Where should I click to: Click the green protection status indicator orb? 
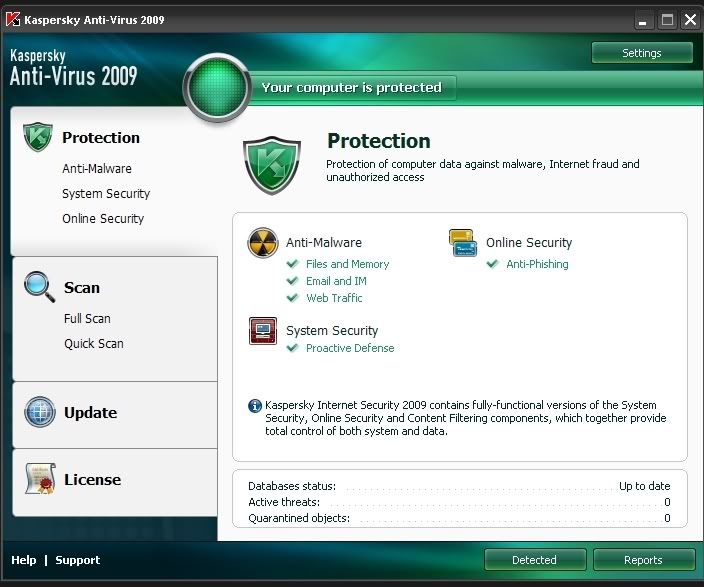pyautogui.click(x=217, y=88)
